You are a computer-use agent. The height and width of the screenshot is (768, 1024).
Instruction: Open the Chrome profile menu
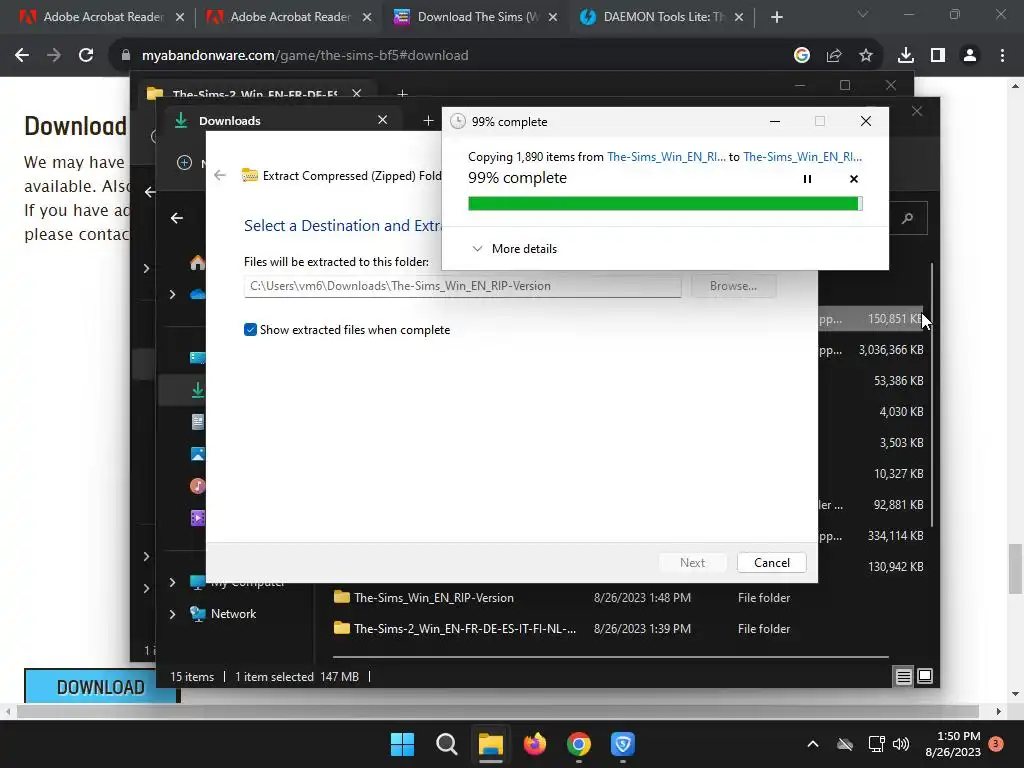970,56
